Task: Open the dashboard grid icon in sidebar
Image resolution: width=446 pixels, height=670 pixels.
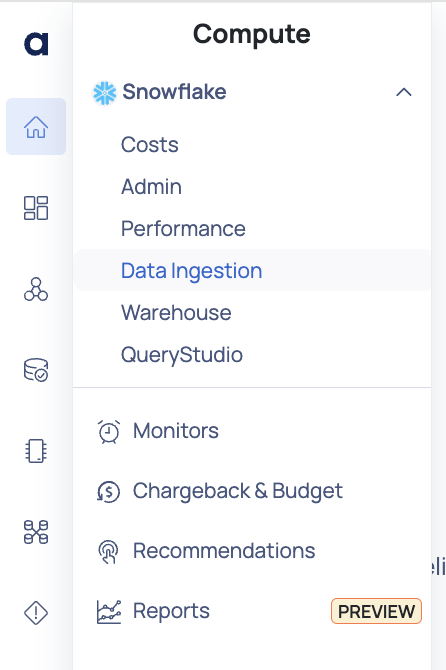Action: coord(36,208)
